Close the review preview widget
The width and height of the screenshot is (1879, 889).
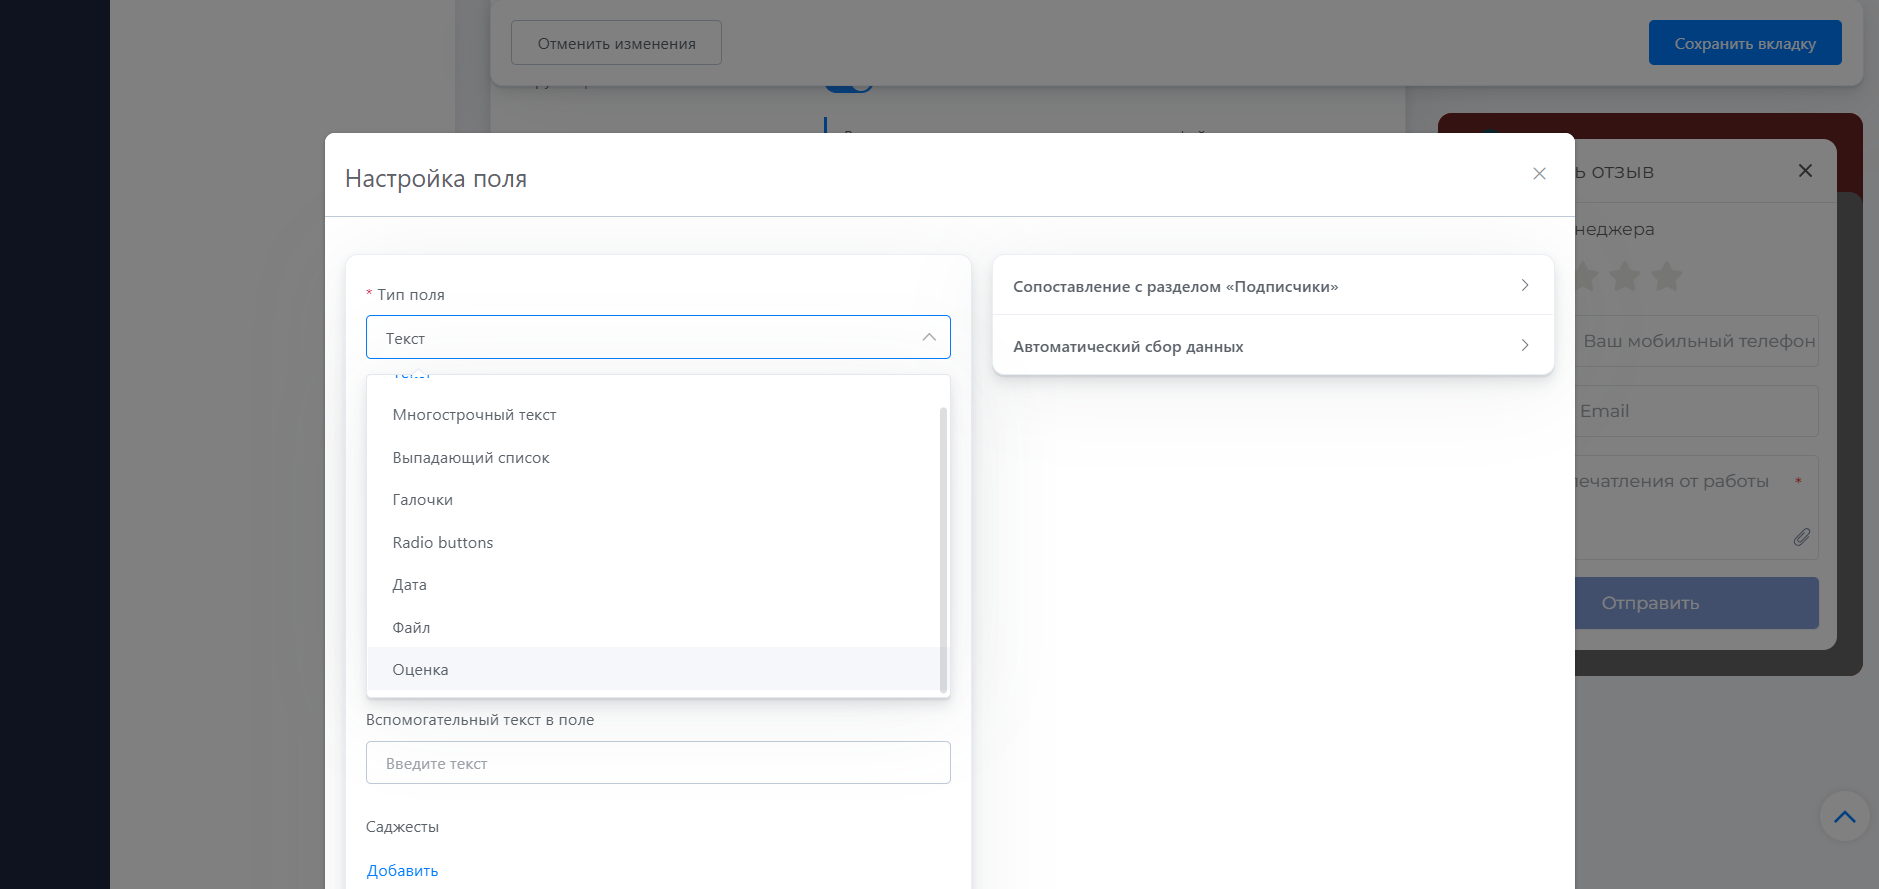tap(1805, 171)
